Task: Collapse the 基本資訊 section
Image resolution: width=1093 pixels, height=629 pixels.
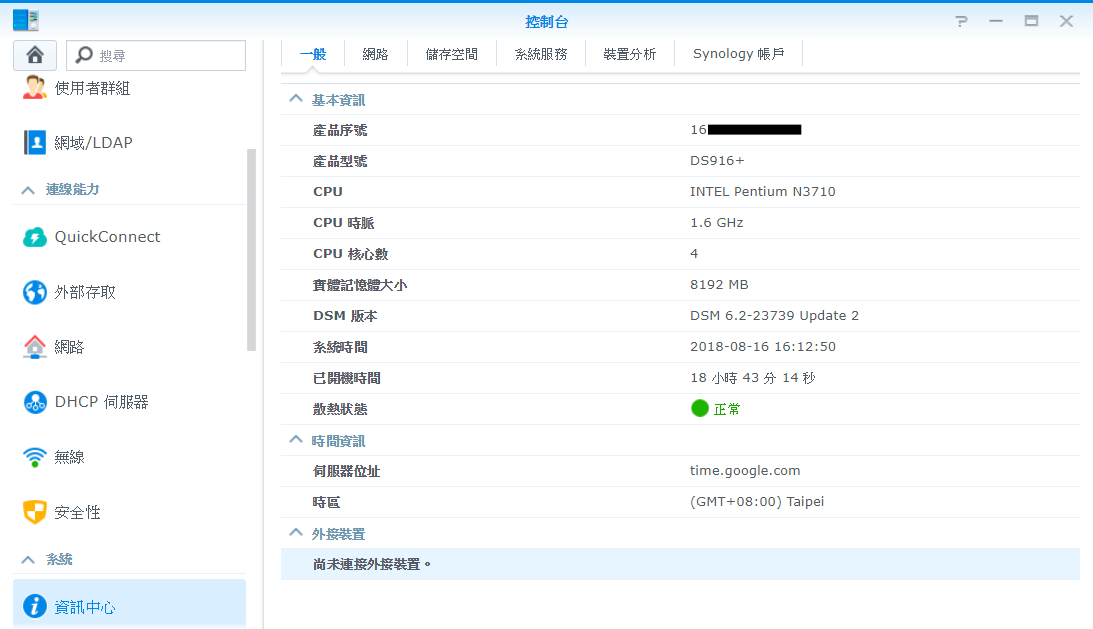Action: point(296,99)
